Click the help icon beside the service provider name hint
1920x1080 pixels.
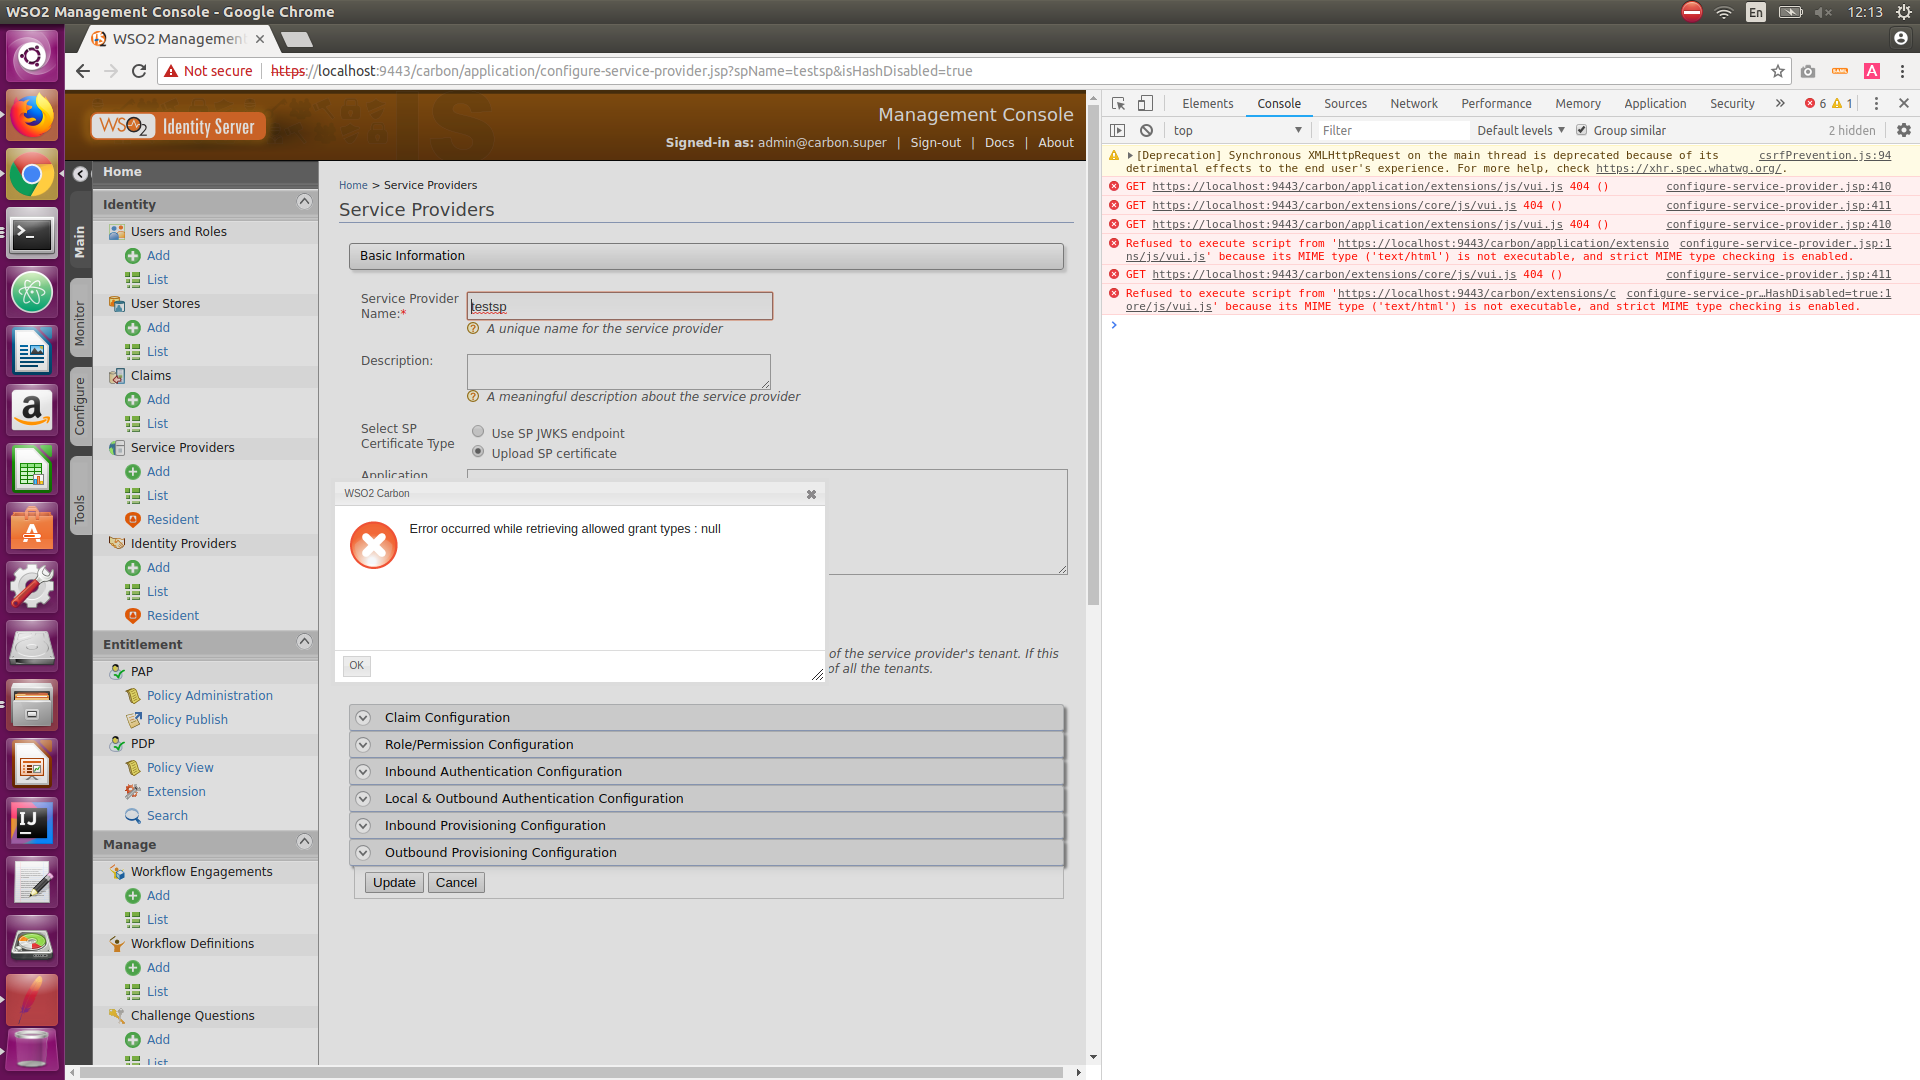[x=473, y=328]
